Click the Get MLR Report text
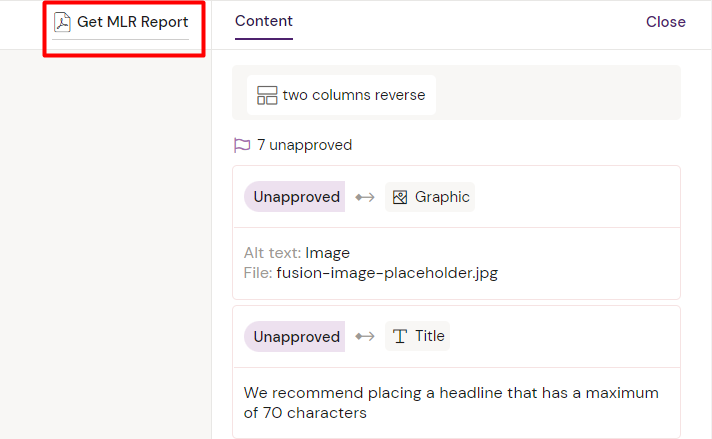The height and width of the screenshot is (439, 712). tap(132, 22)
